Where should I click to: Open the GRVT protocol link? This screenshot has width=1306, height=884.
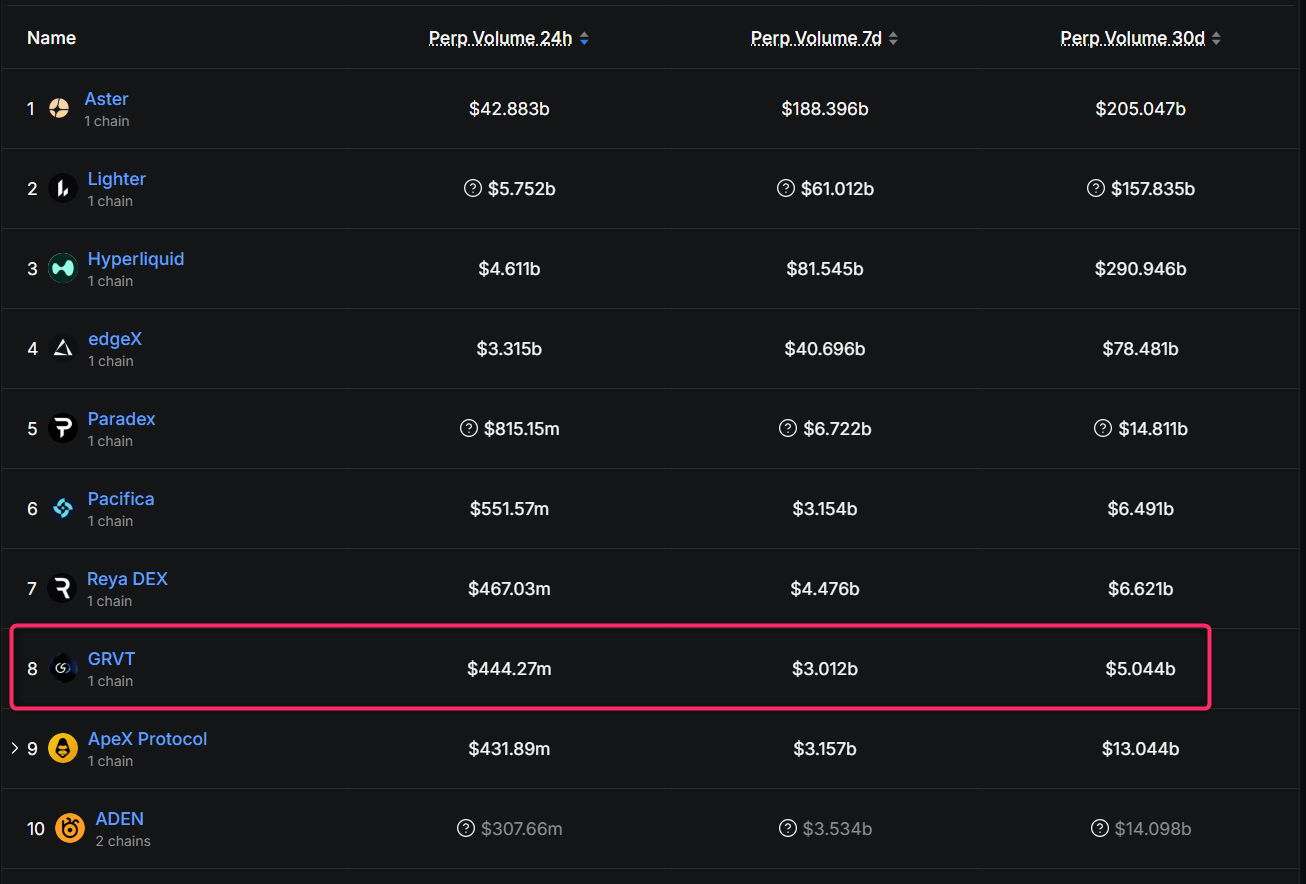coord(111,659)
